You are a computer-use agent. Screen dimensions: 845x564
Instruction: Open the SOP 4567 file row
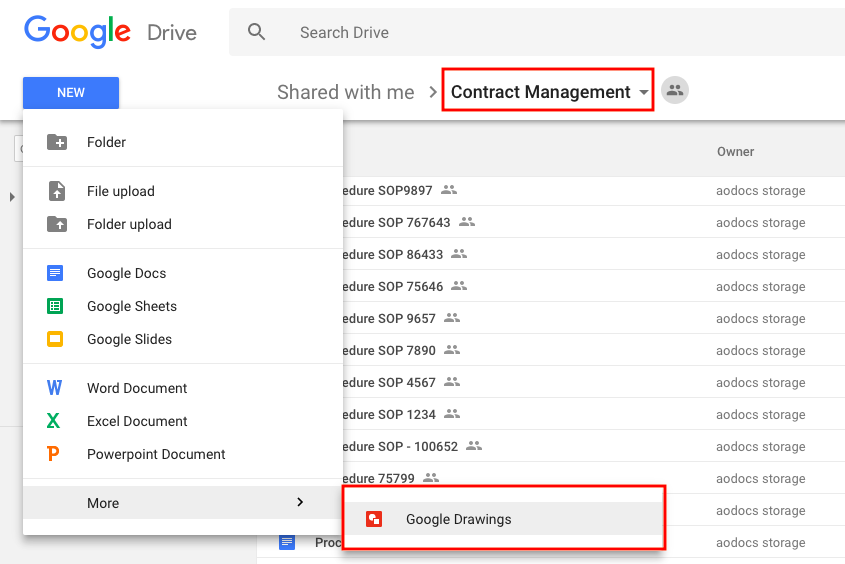594,382
